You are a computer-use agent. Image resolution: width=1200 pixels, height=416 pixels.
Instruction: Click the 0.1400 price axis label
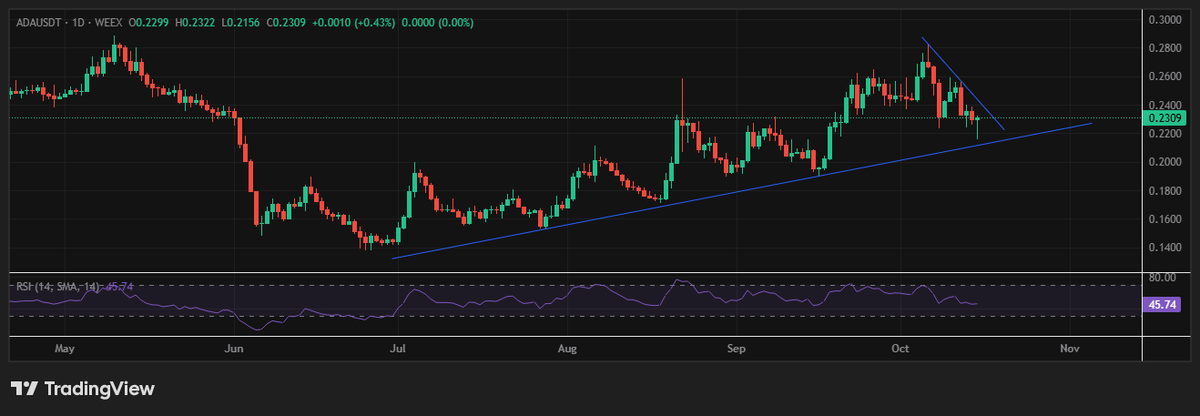[x=1165, y=247]
